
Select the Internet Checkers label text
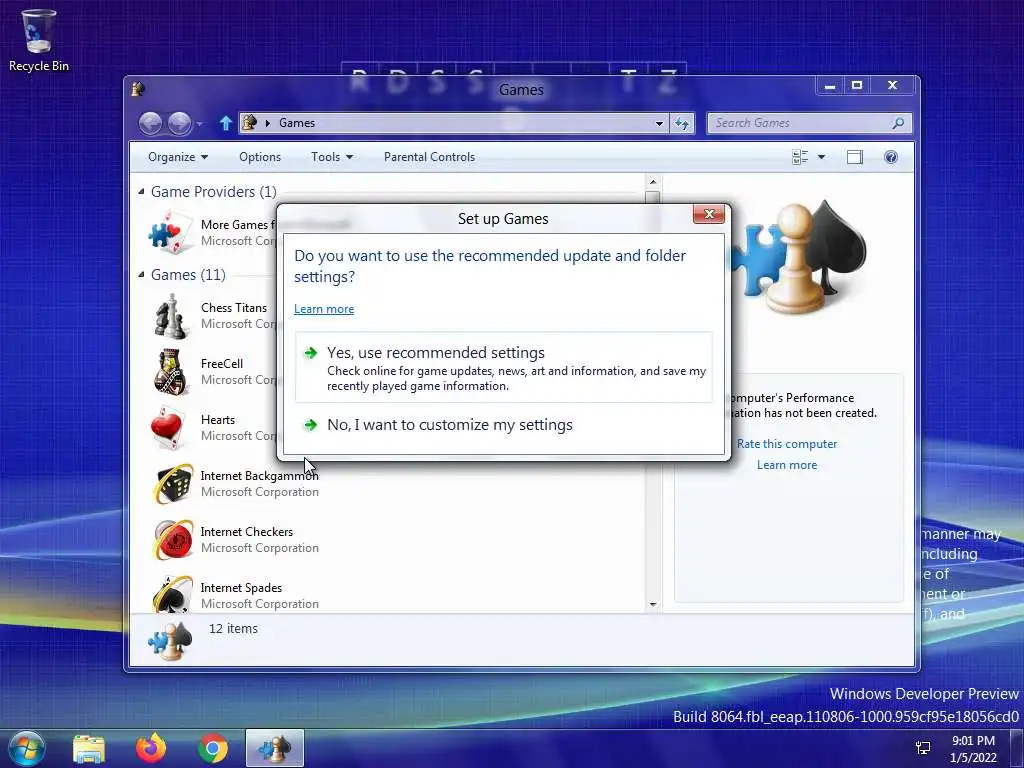click(x=246, y=532)
